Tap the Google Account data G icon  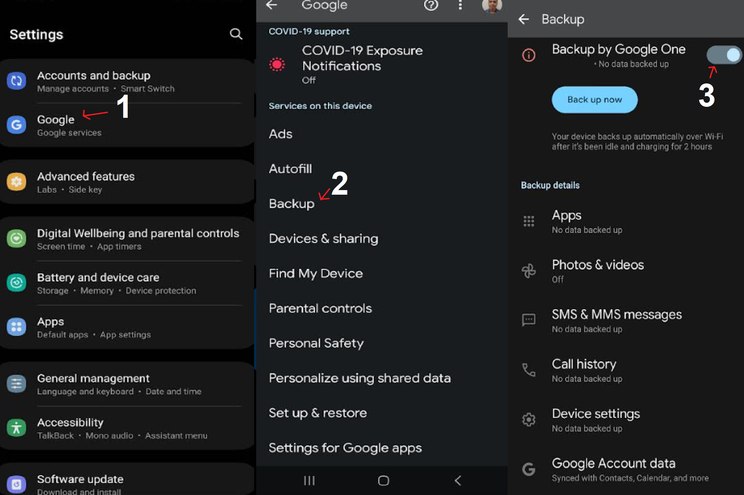coord(529,469)
